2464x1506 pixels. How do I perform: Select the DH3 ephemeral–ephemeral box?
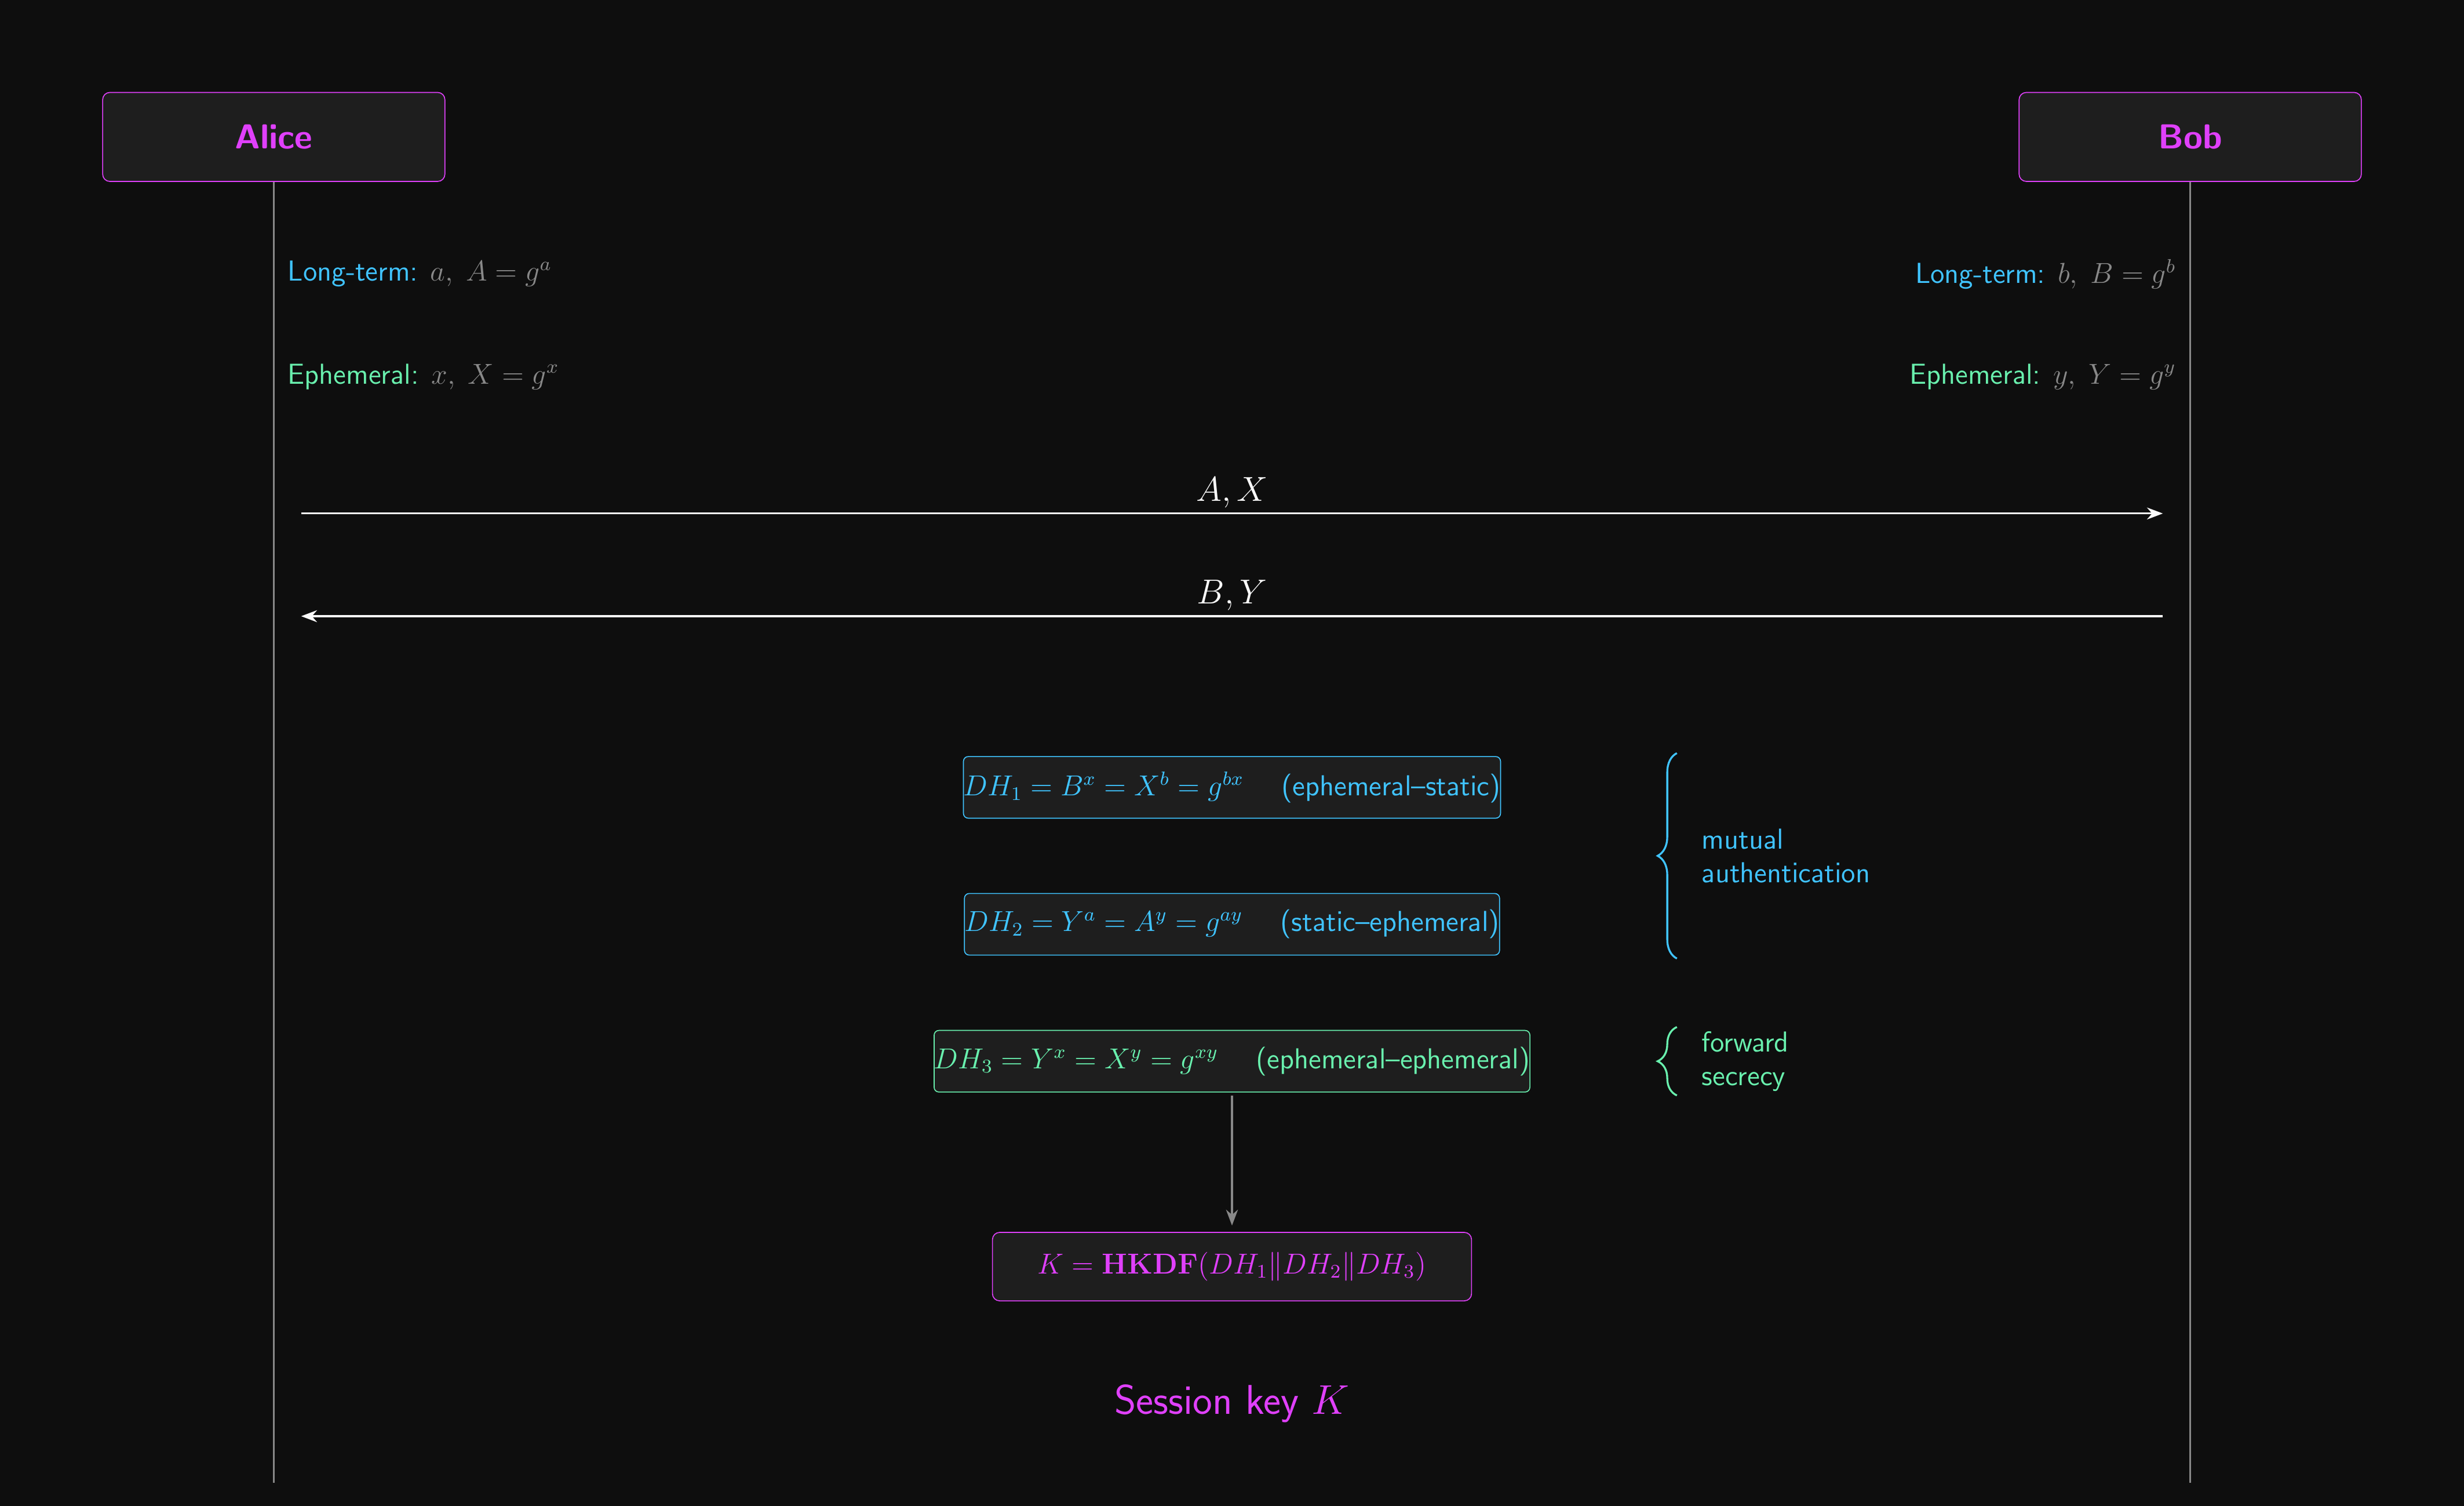(x=1231, y=1060)
